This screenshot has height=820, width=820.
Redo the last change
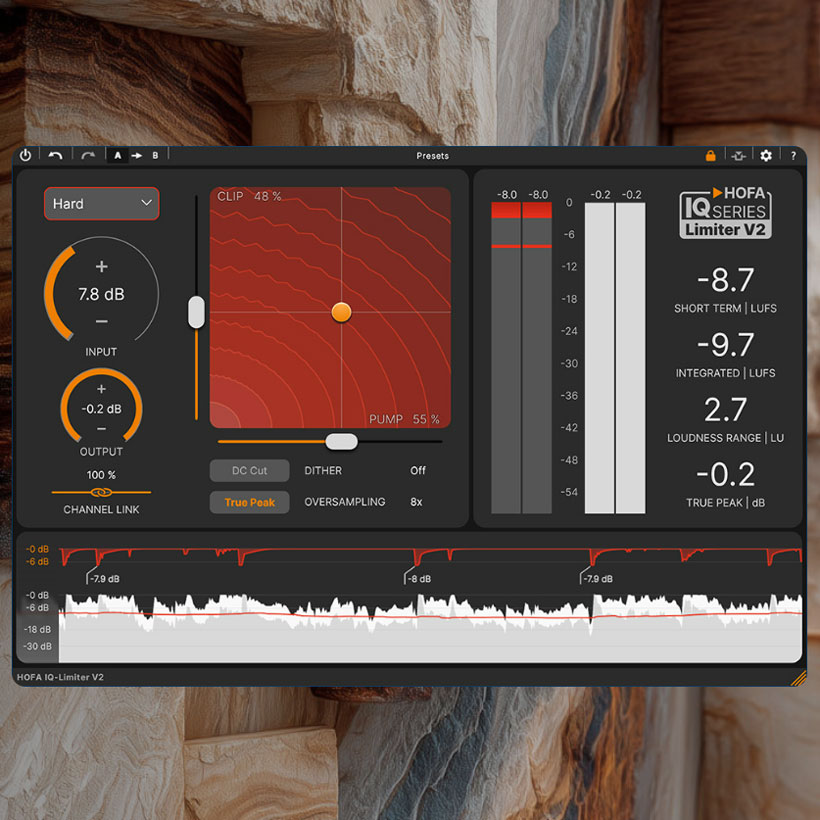(x=88, y=155)
